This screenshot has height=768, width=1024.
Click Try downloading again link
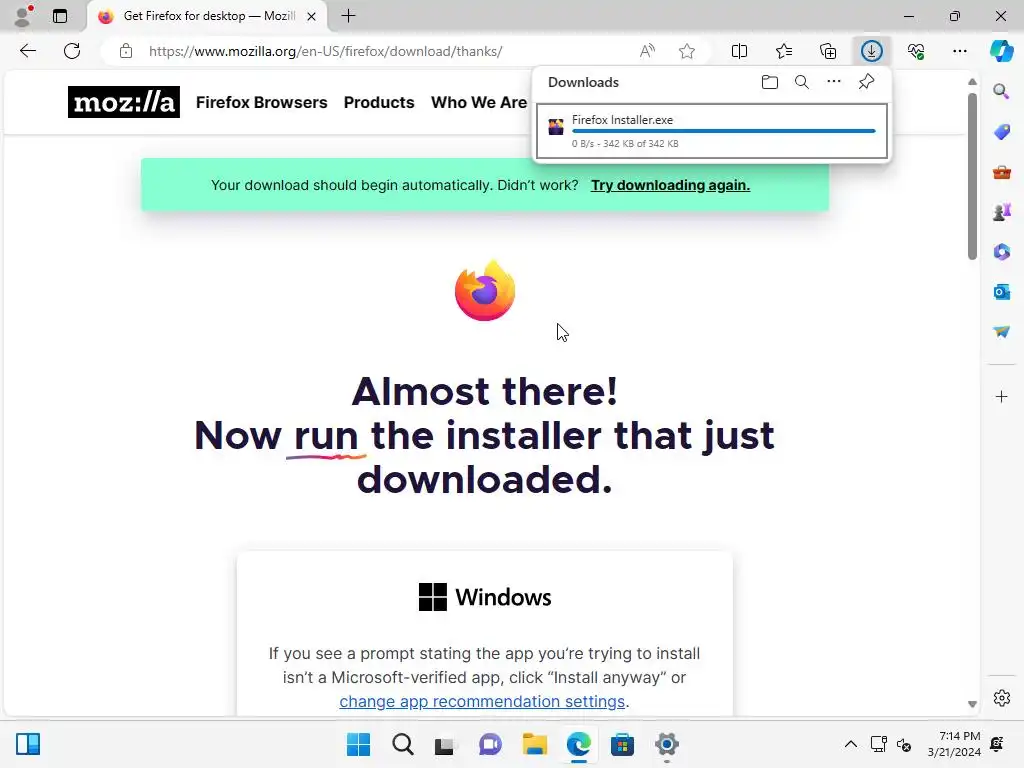click(670, 185)
